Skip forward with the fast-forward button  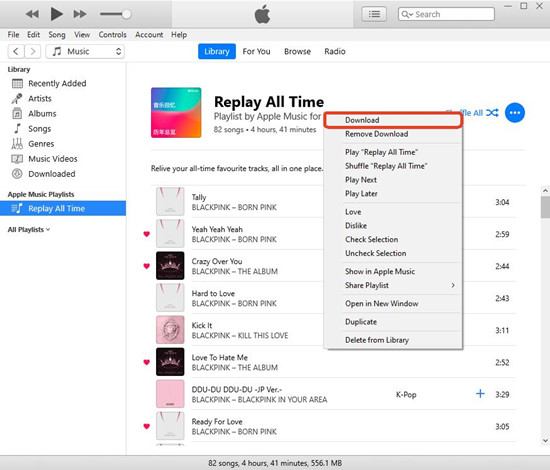point(80,14)
